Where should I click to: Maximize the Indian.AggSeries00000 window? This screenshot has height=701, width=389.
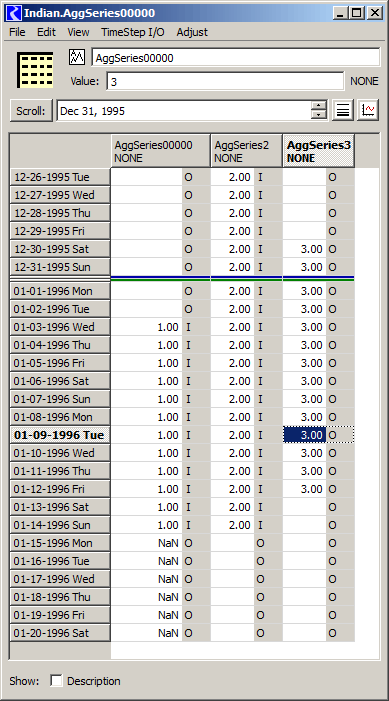357,13
